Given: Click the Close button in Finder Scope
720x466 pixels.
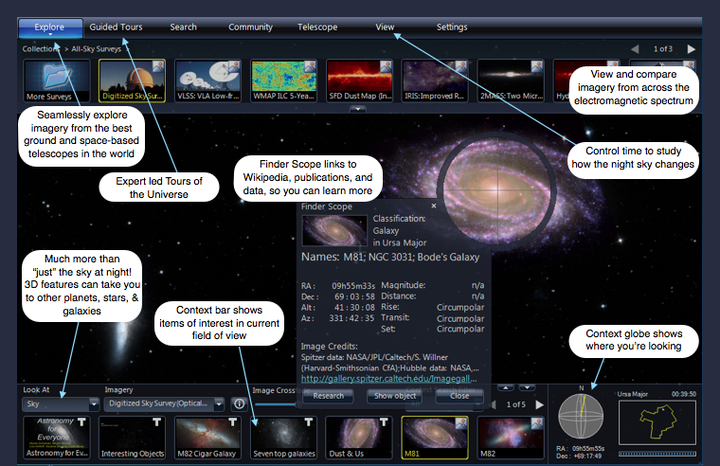Looking at the screenshot, I should click(x=460, y=396).
